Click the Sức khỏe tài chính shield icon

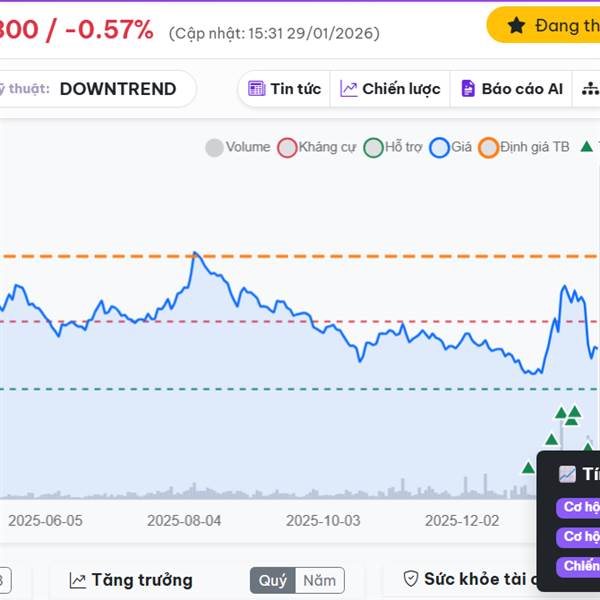click(410, 579)
